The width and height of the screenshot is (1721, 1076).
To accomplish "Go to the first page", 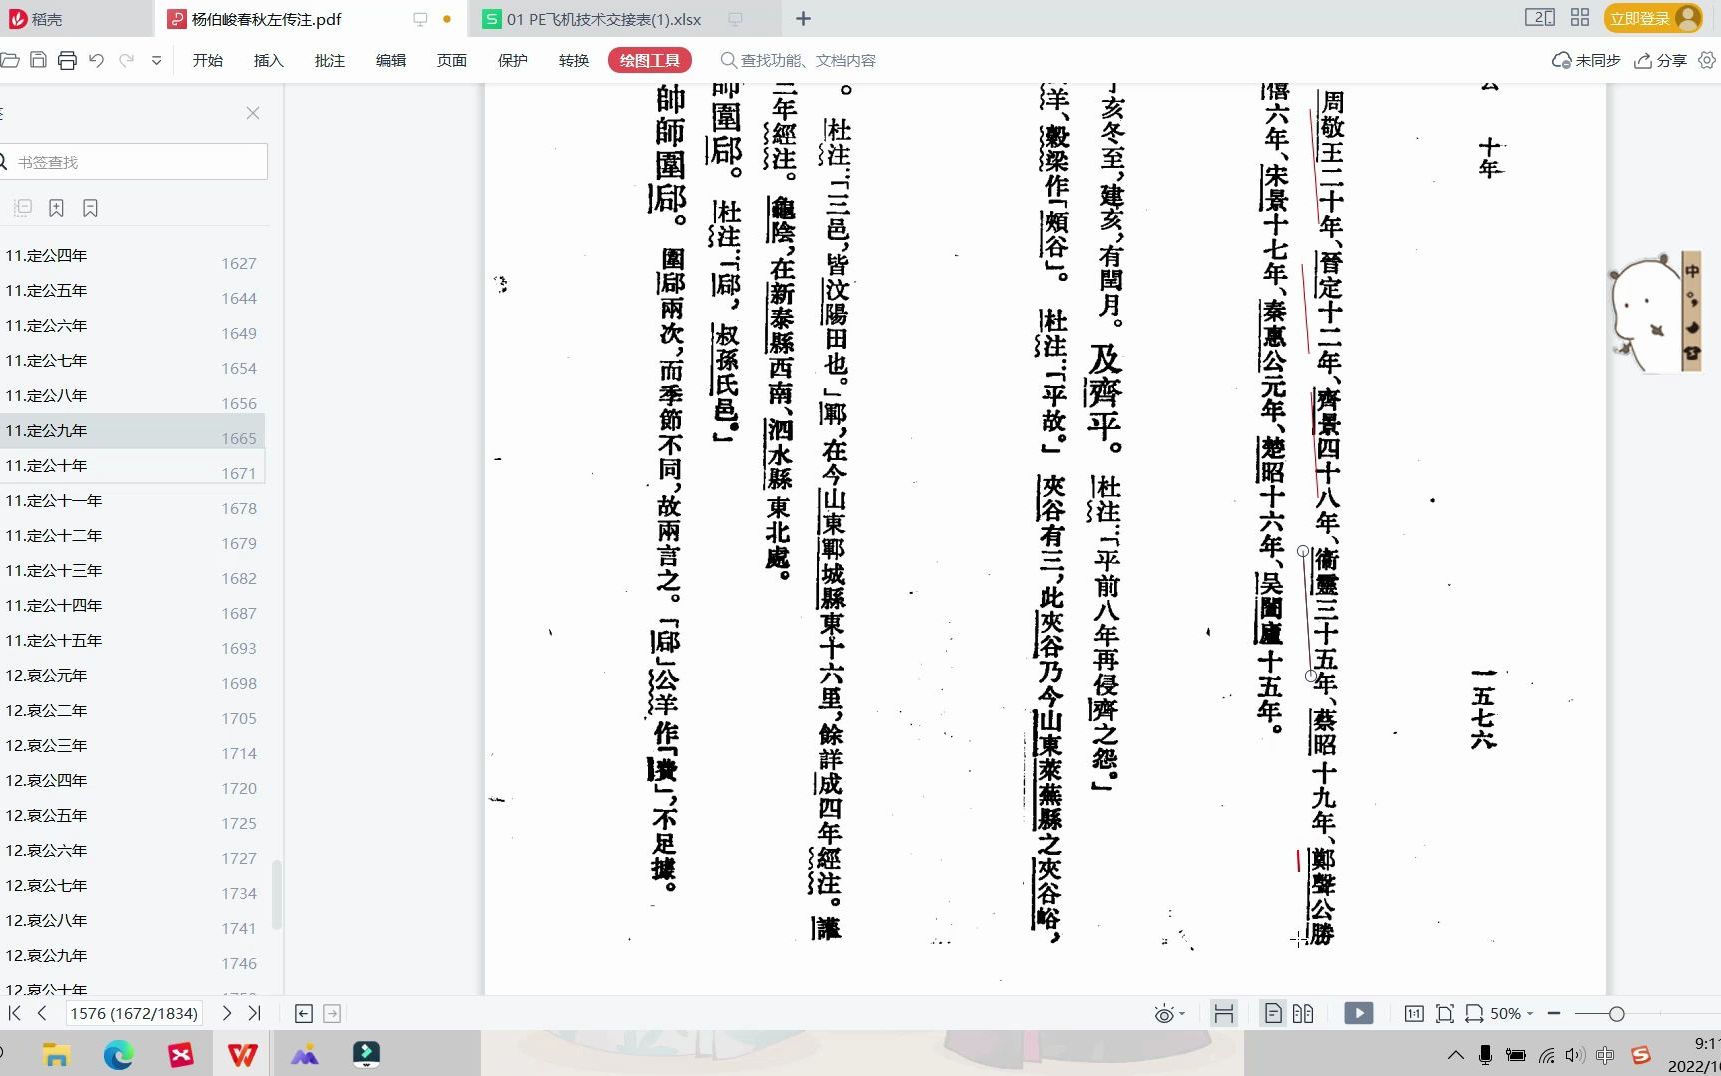I will pos(14,1013).
